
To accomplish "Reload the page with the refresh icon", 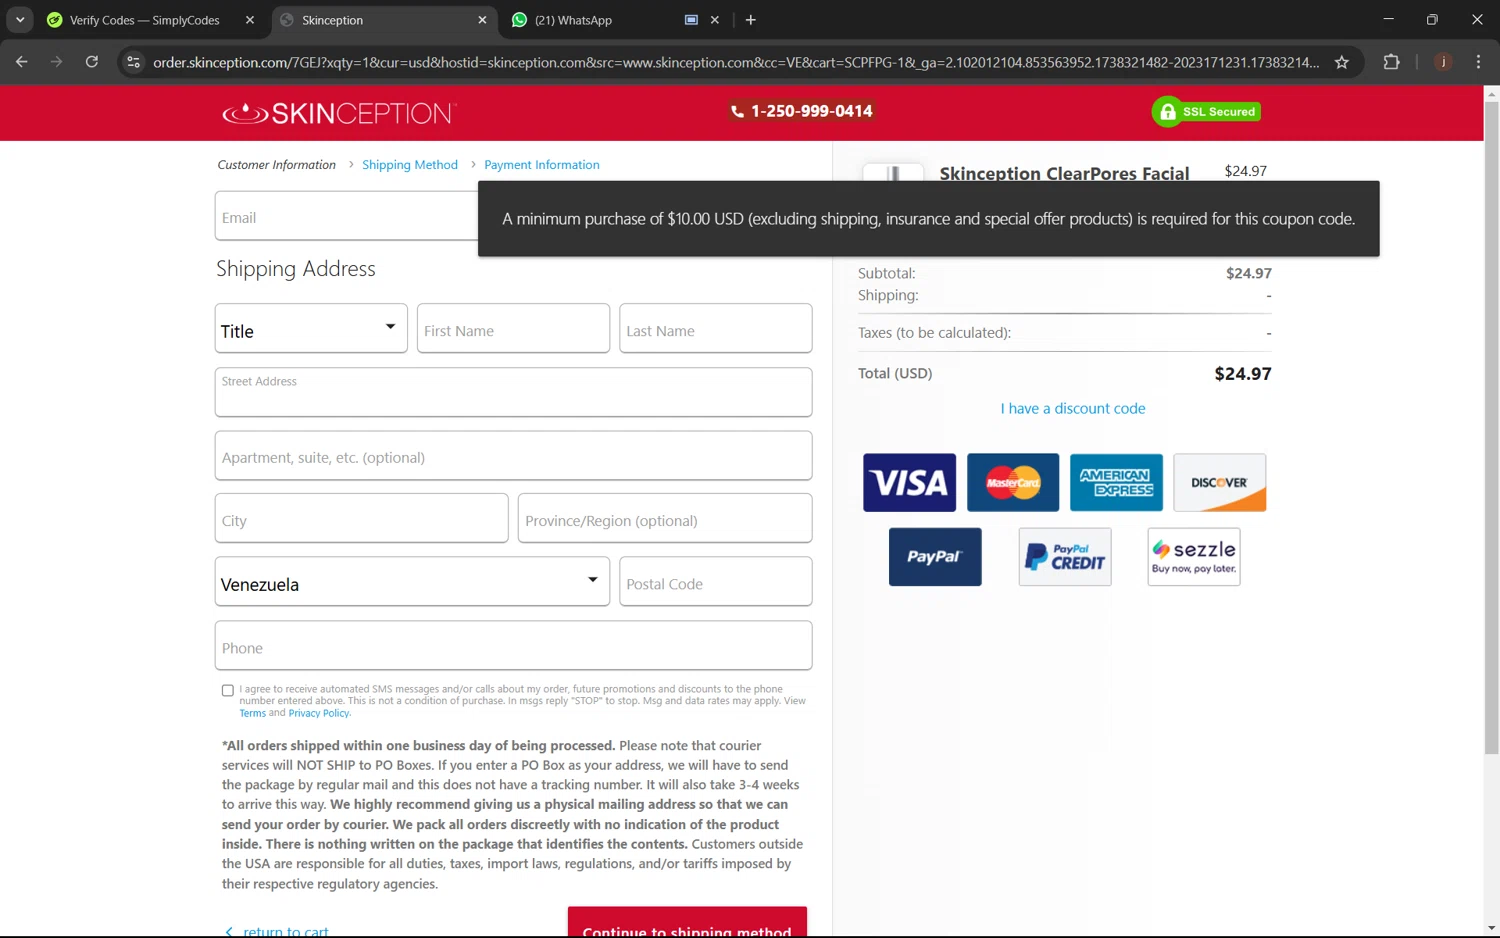I will pos(91,62).
